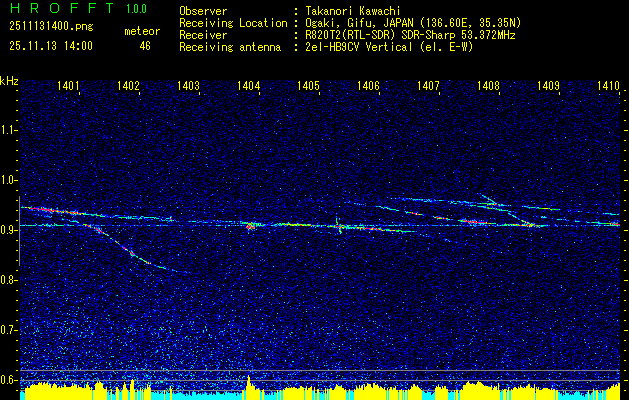Click the vertical spike echo near 1405
This screenshot has height=400, width=629.
pyautogui.click(x=339, y=227)
